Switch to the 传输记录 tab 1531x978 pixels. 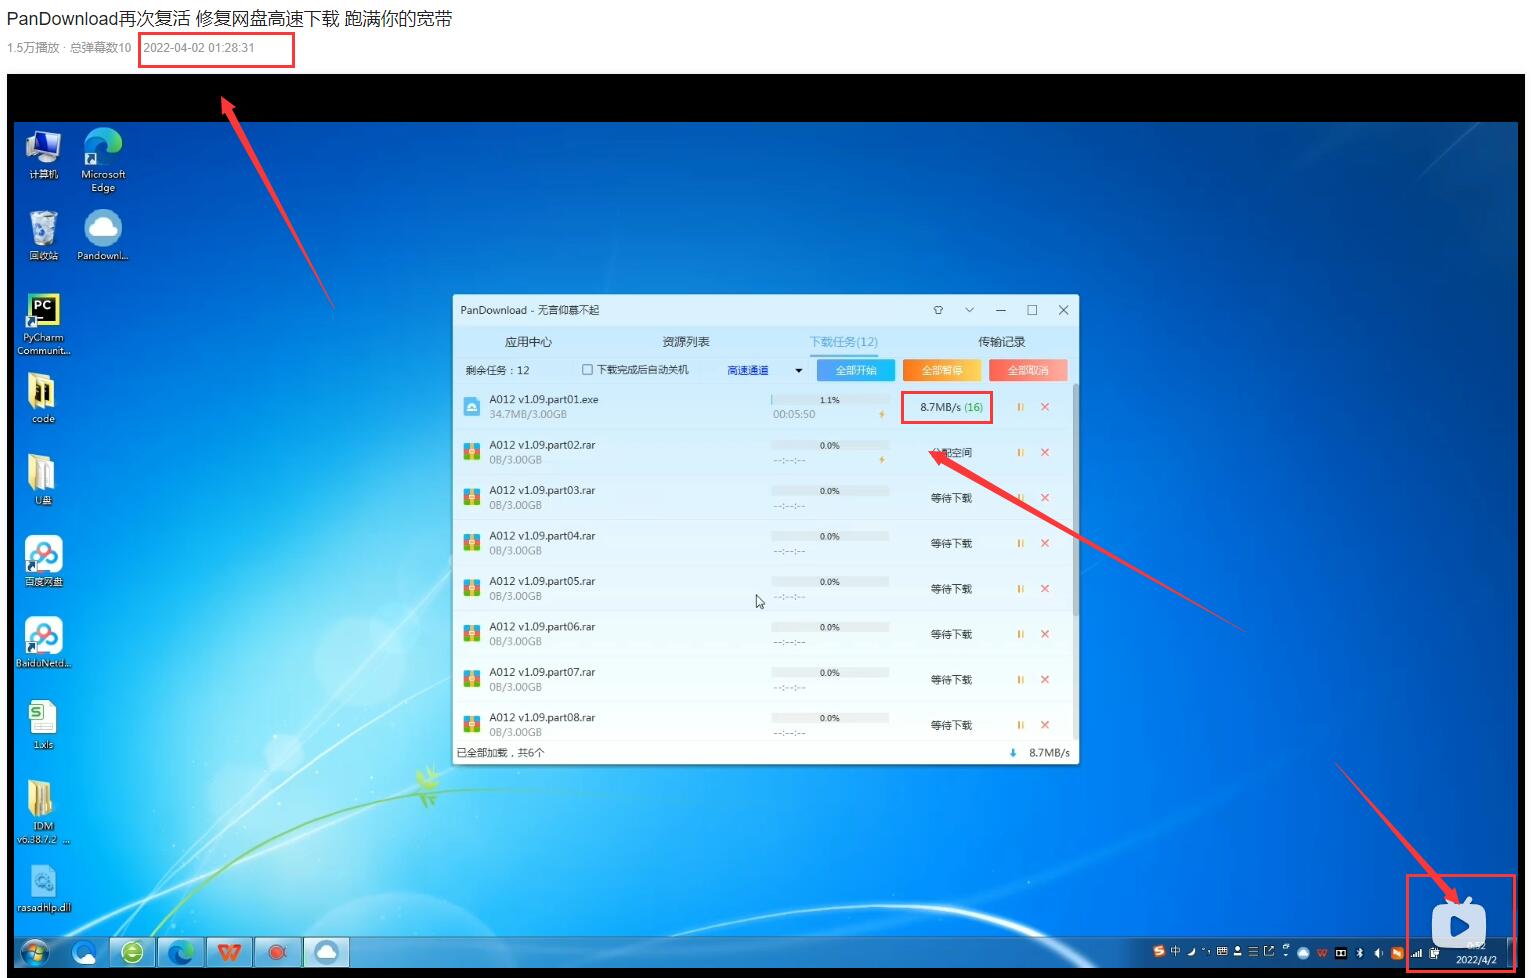pos(1001,342)
